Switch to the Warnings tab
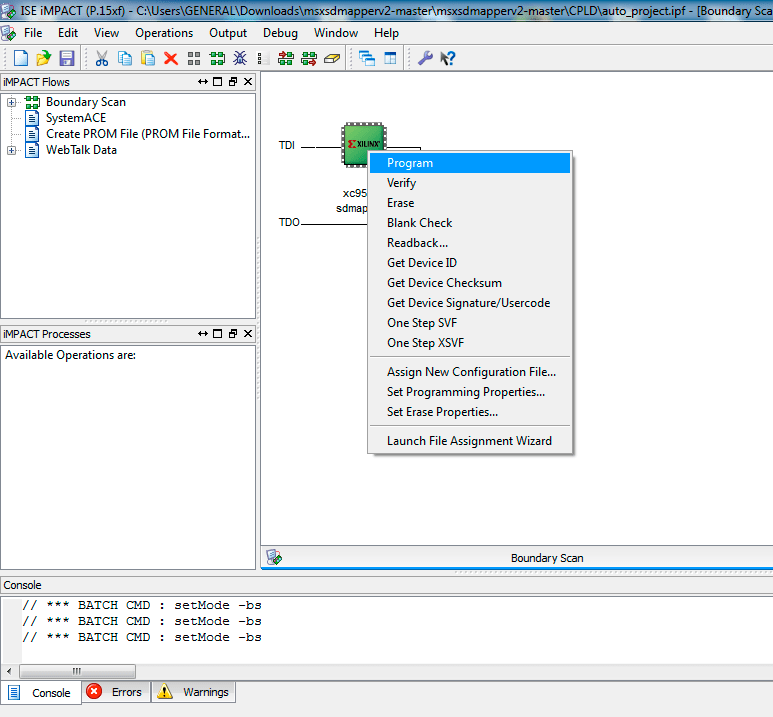Screen dimensions: 773x717 pos(194,692)
